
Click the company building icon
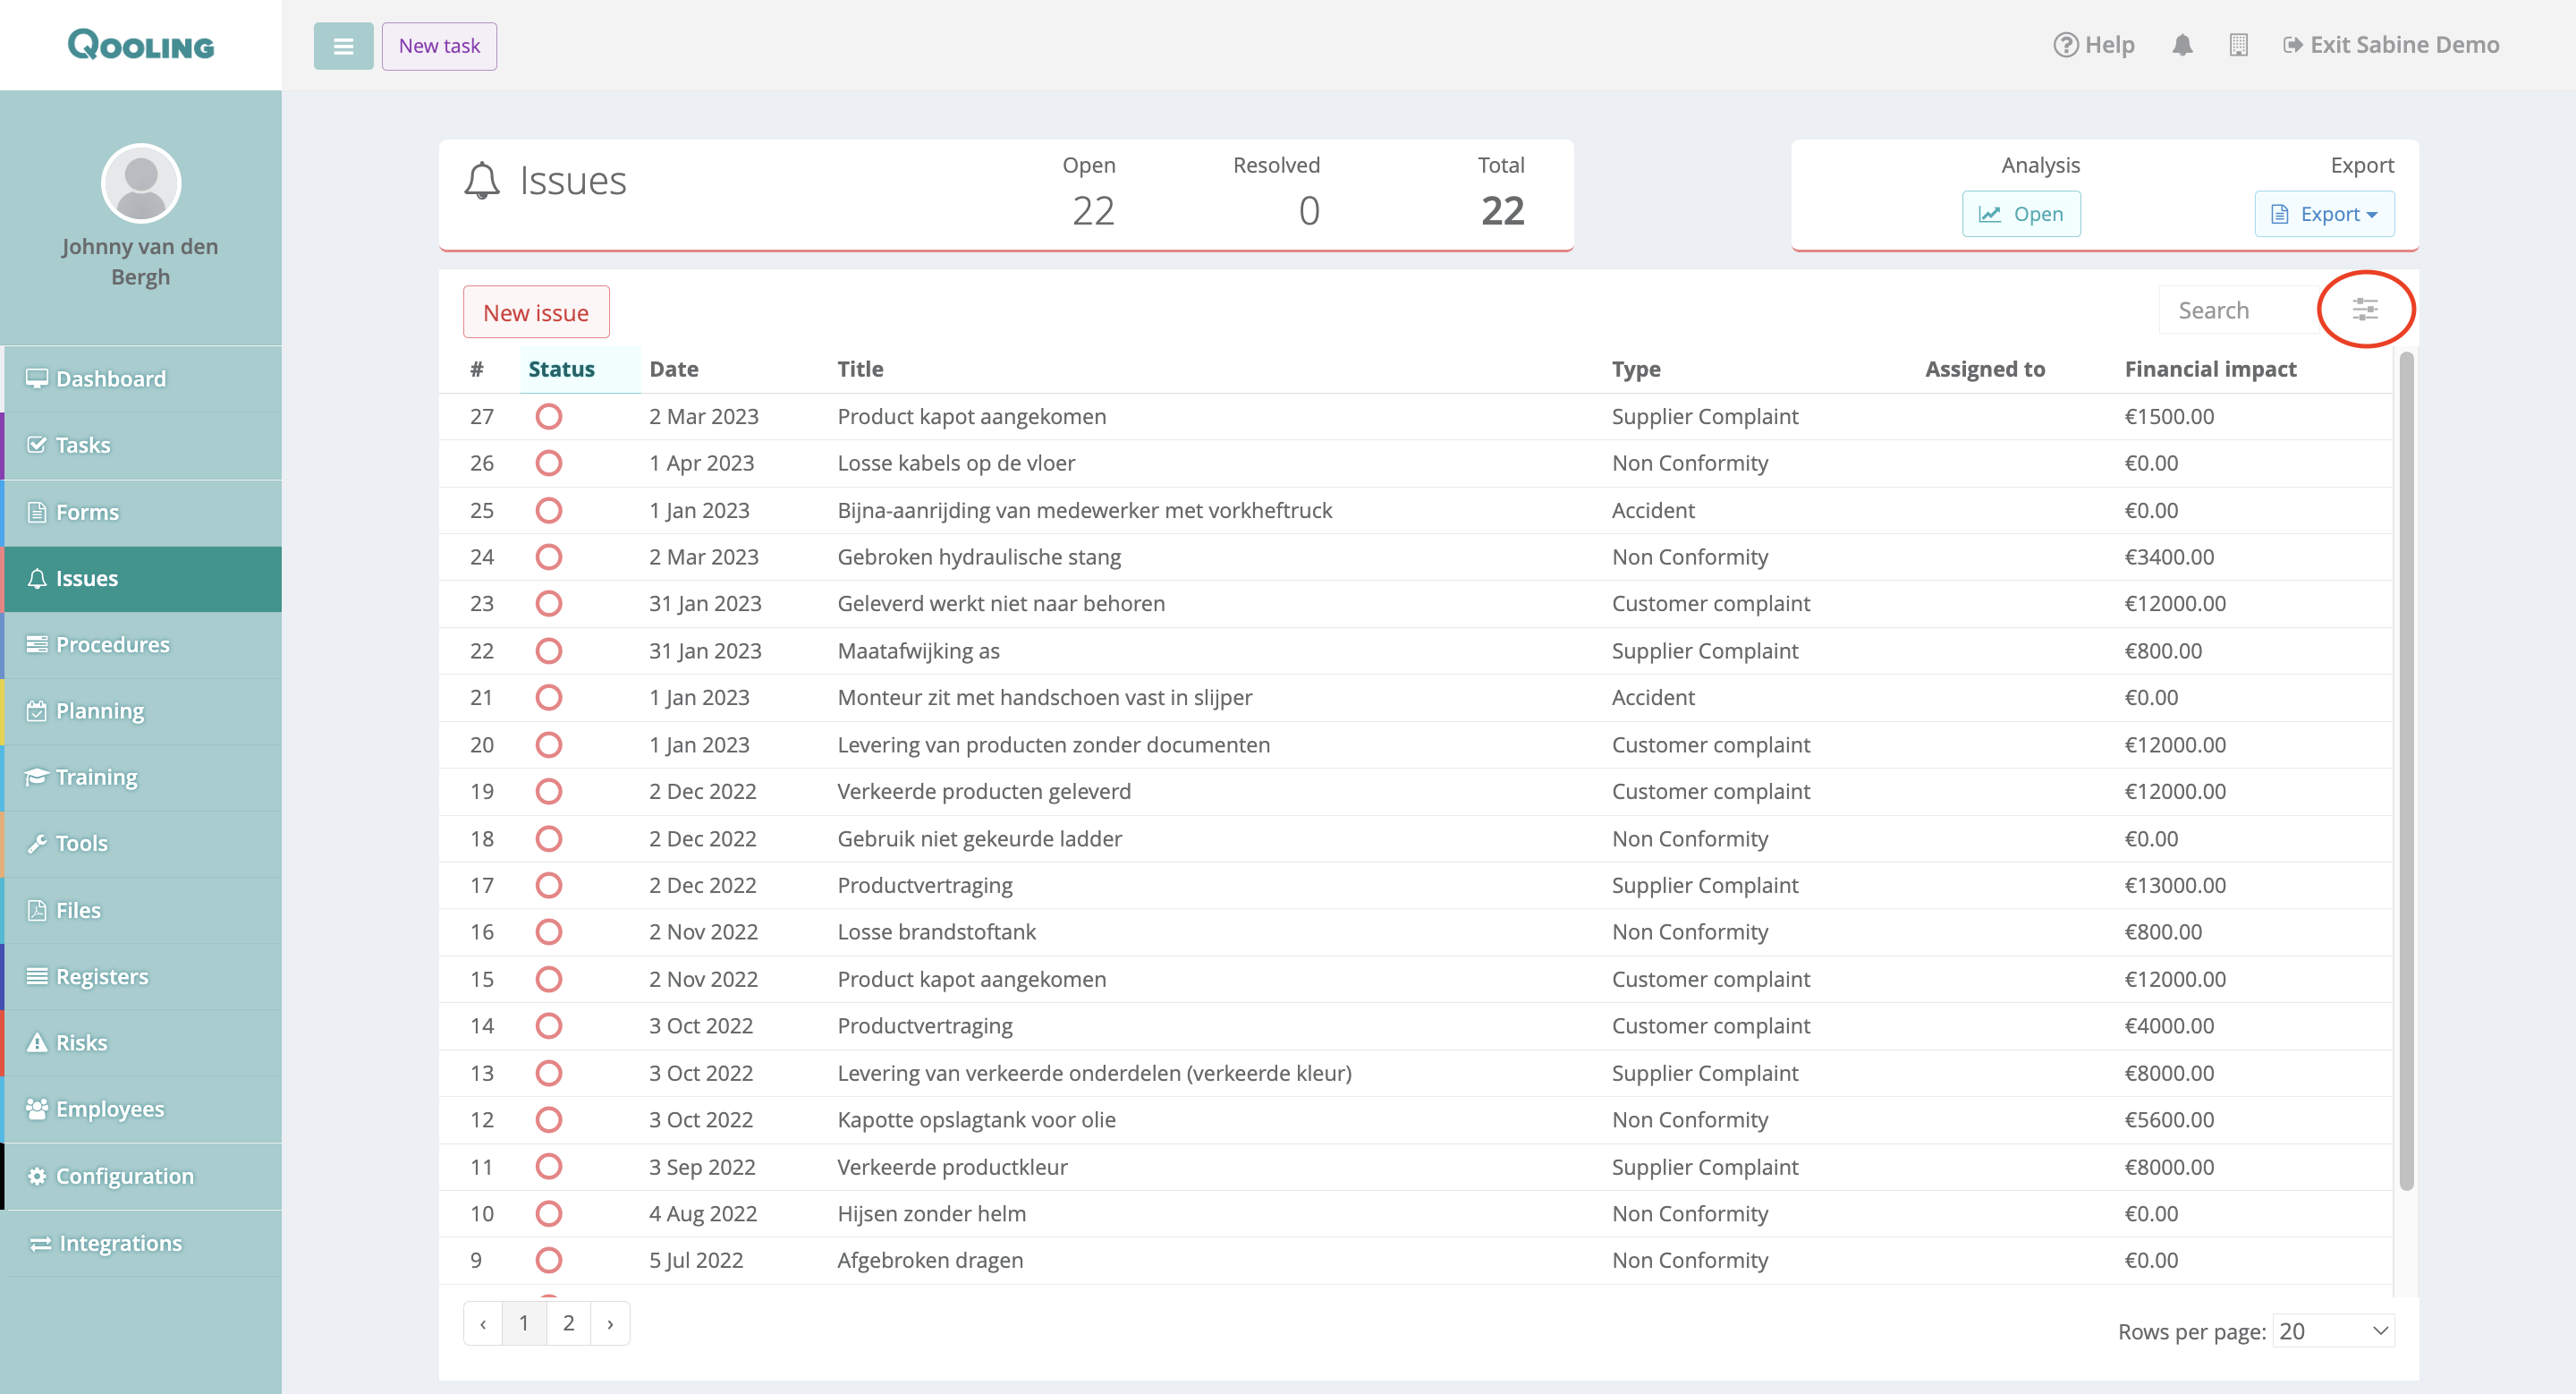pos(2238,45)
